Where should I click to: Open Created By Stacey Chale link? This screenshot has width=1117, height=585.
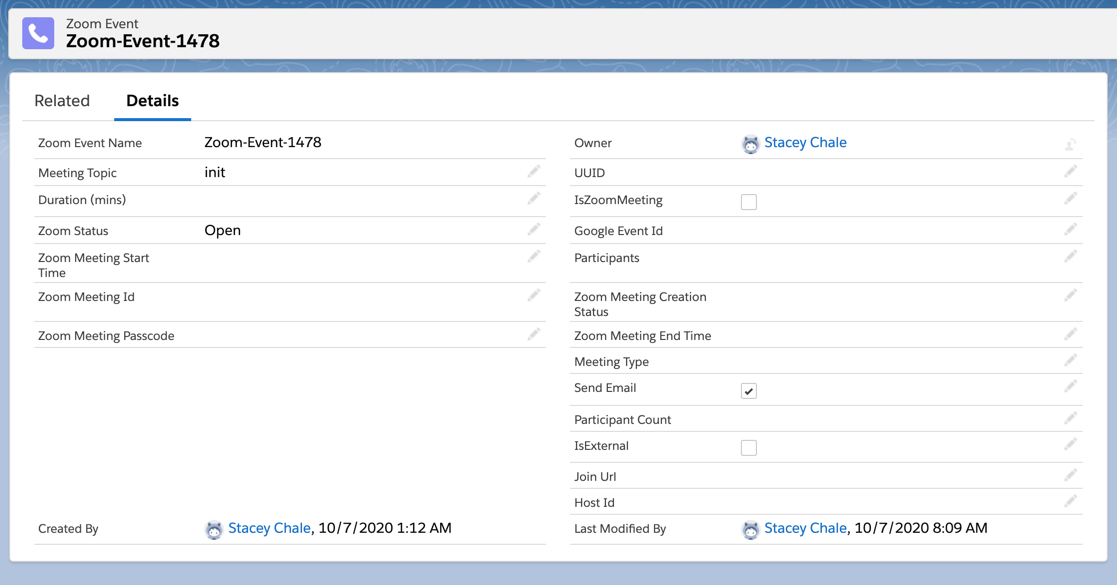click(269, 528)
